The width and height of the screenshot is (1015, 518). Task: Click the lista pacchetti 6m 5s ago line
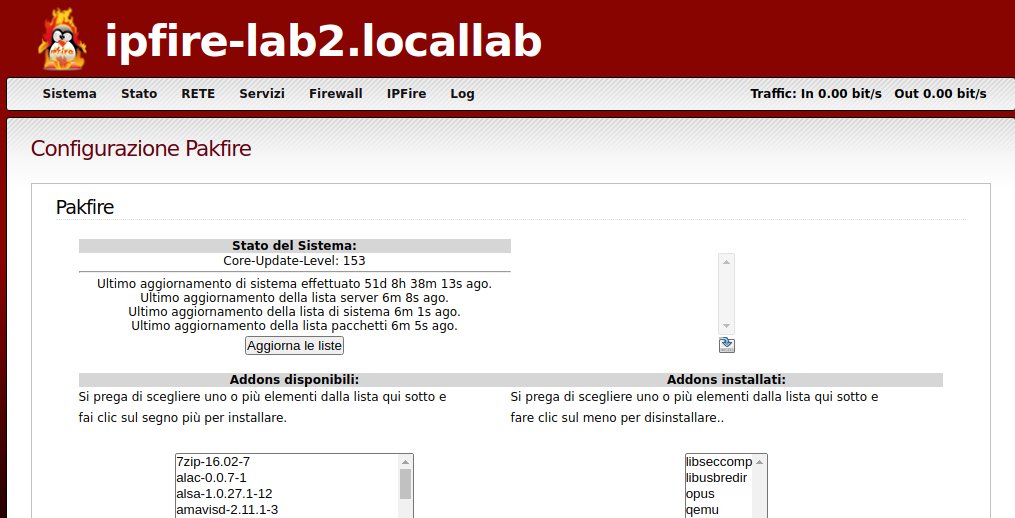point(295,326)
